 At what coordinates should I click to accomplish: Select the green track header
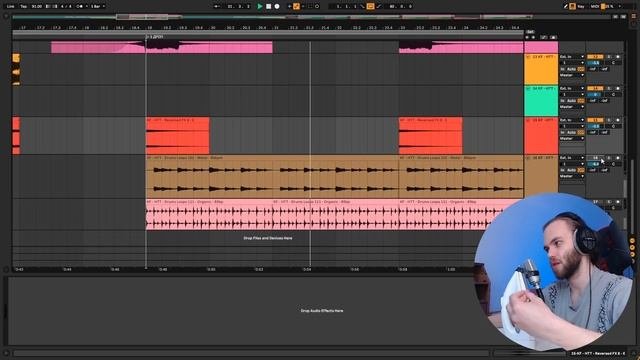click(541, 101)
